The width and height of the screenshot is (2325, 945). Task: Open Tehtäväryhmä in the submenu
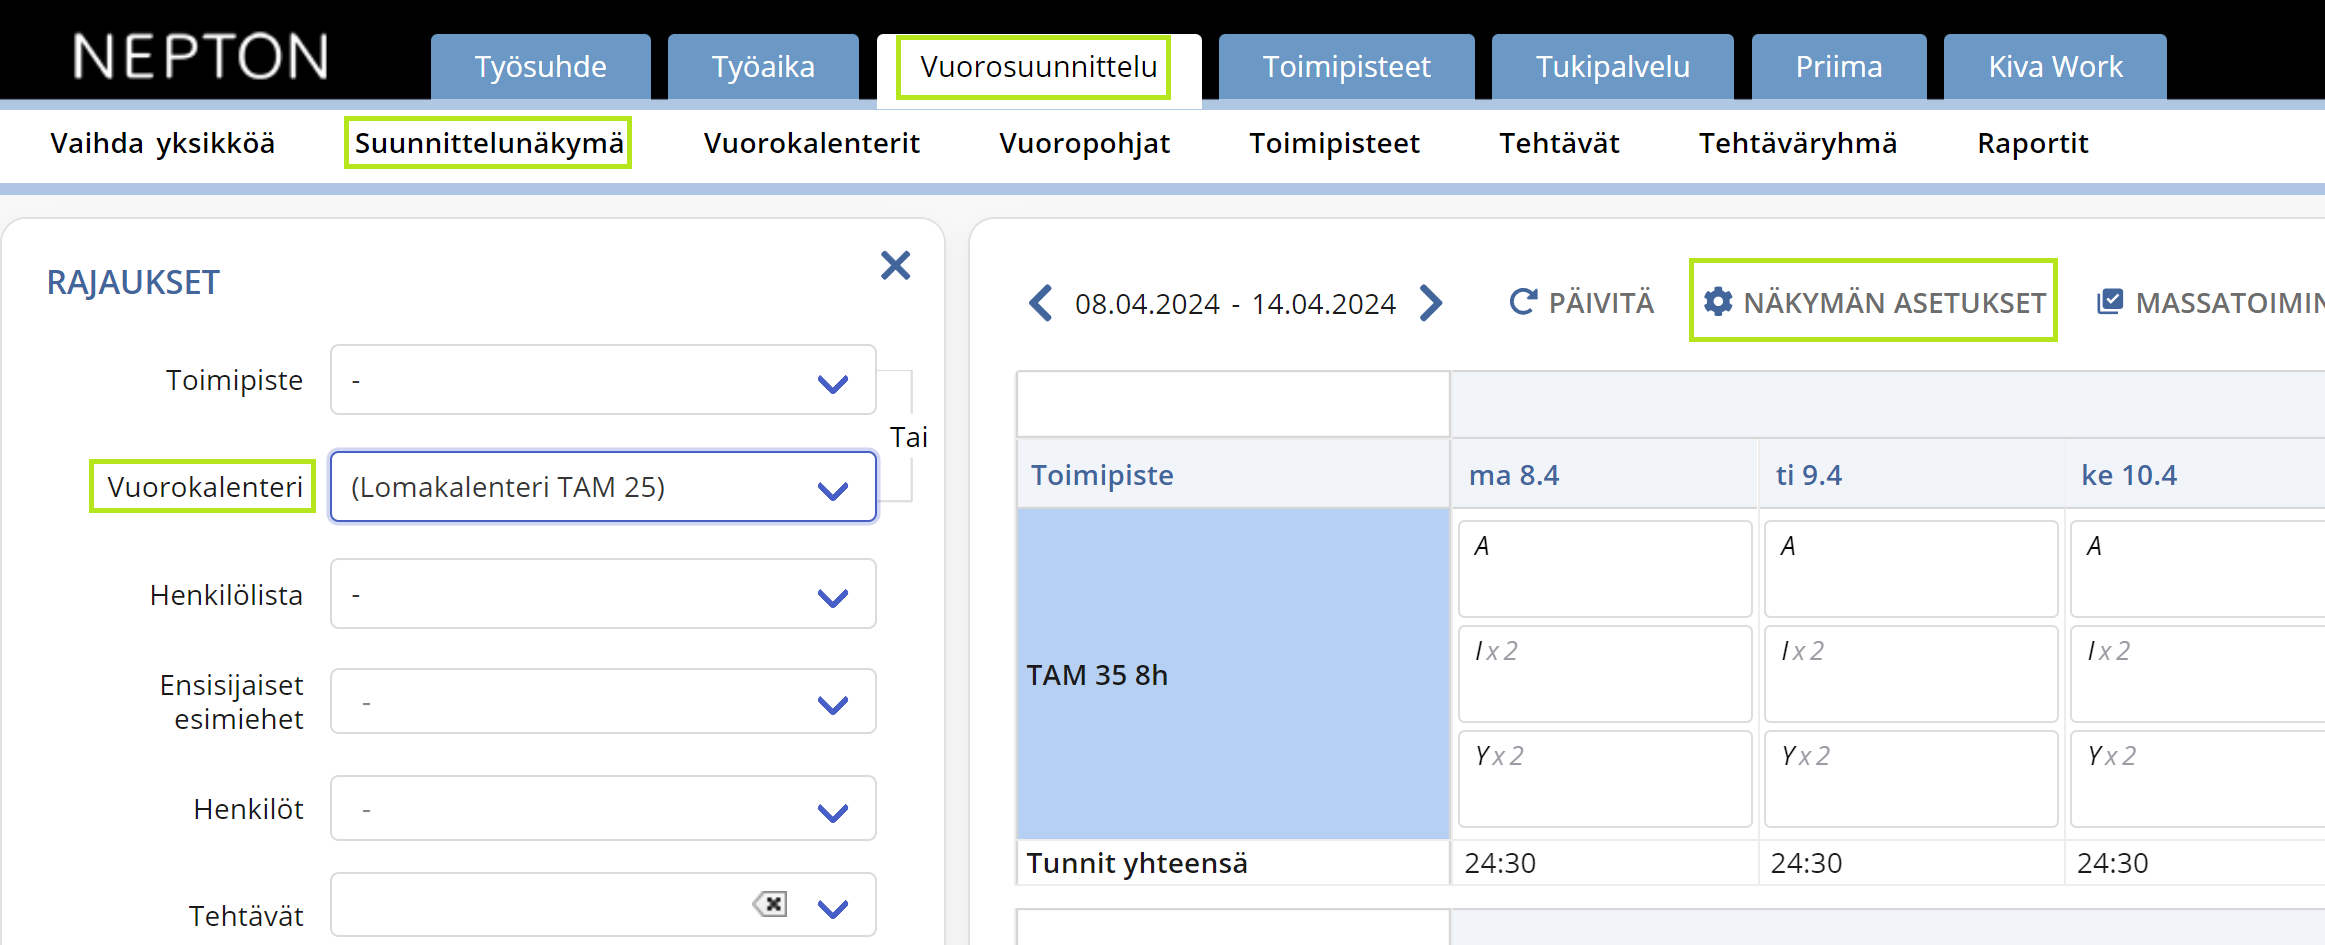click(1798, 143)
